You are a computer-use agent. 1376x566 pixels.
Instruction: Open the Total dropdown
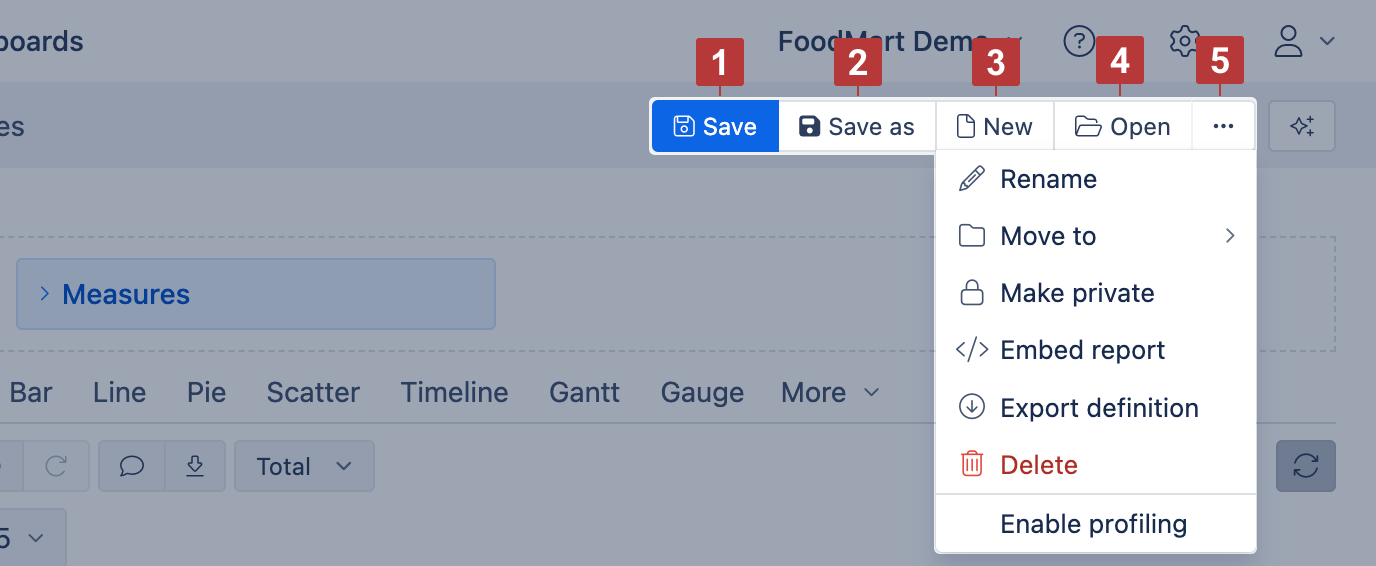click(x=304, y=466)
